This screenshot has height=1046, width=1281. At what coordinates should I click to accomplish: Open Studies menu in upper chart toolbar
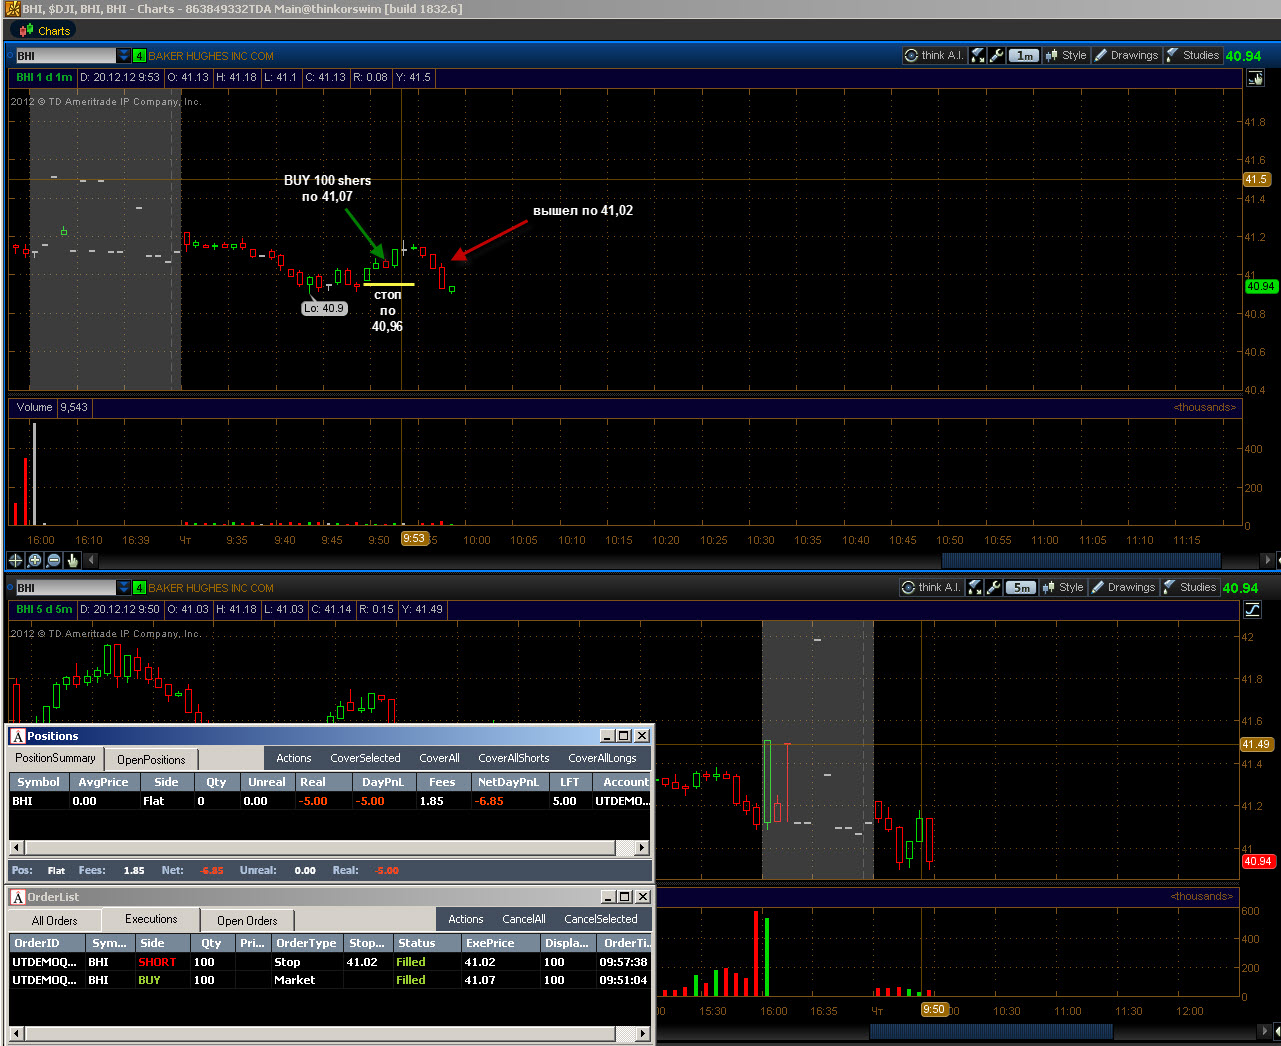[1192, 56]
